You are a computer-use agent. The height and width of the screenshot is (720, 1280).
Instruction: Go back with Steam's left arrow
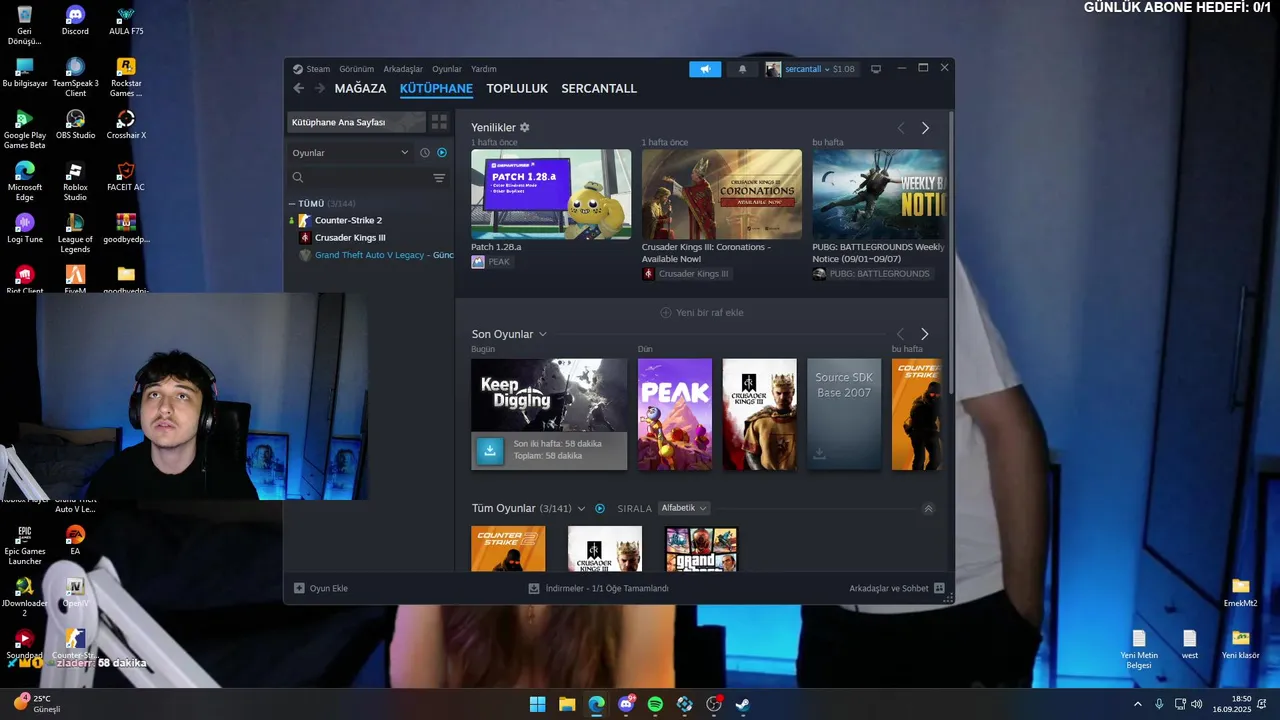[299, 88]
